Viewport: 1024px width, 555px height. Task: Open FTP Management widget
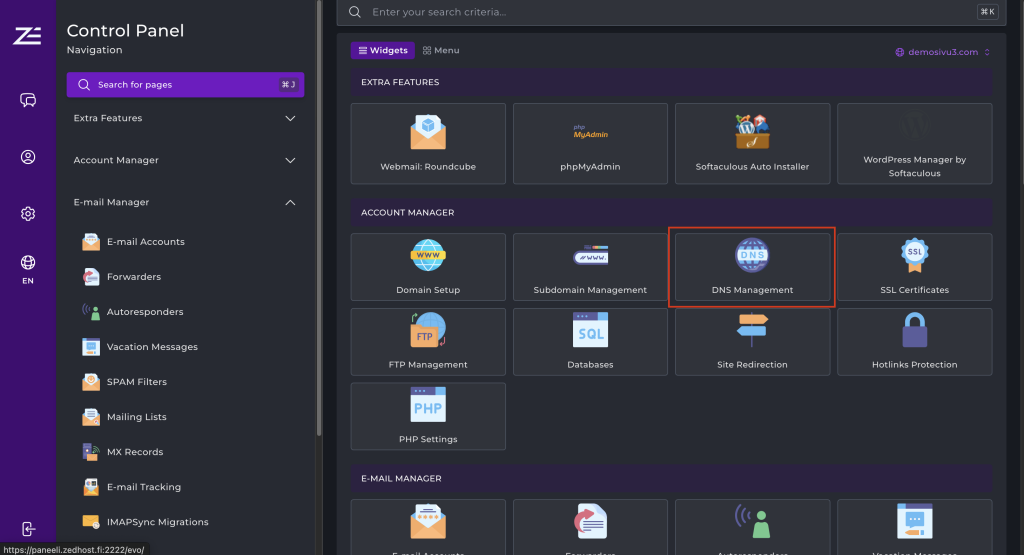point(428,342)
